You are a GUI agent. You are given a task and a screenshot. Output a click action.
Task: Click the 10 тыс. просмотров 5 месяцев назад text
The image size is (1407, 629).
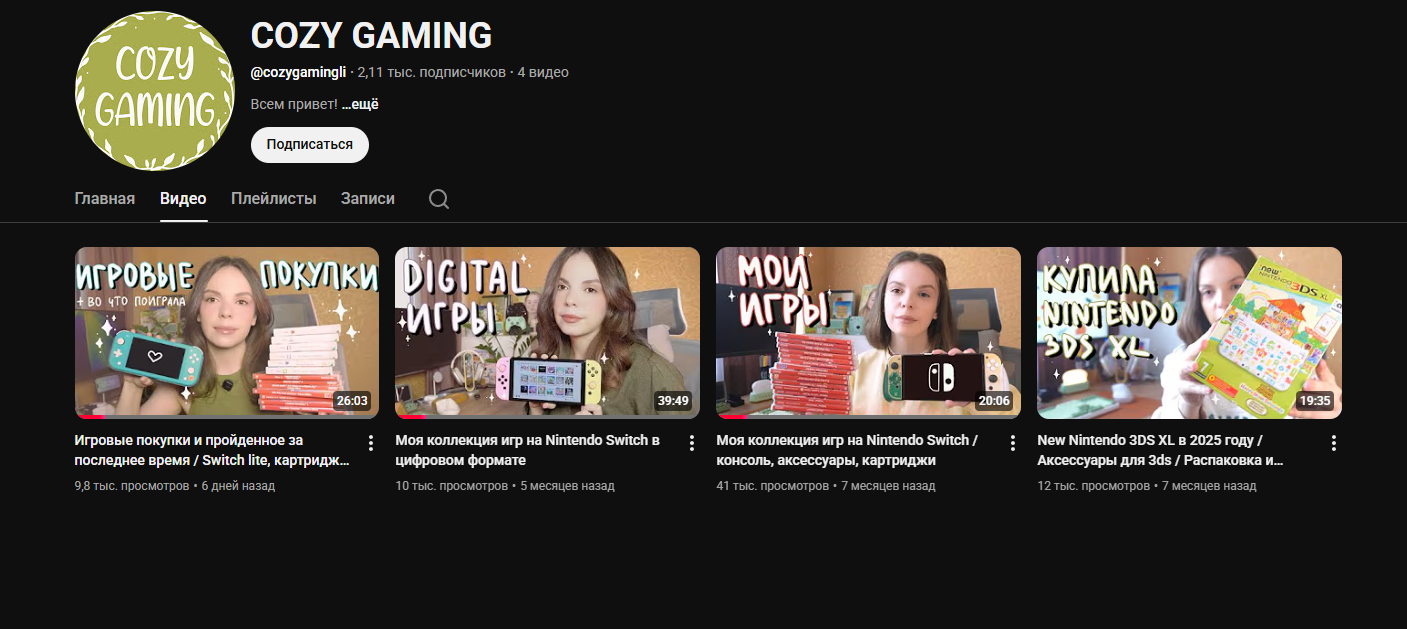(x=505, y=486)
